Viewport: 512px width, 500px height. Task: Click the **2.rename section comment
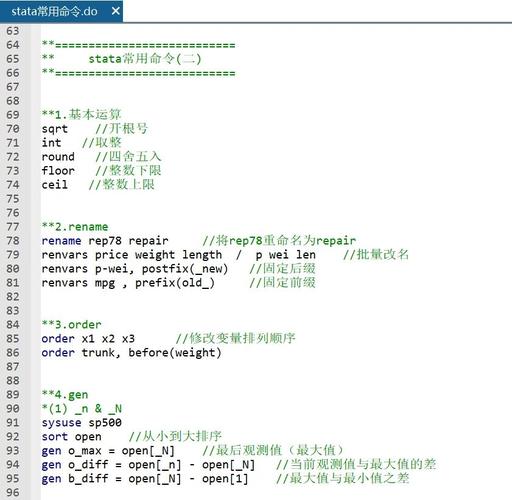click(x=75, y=227)
